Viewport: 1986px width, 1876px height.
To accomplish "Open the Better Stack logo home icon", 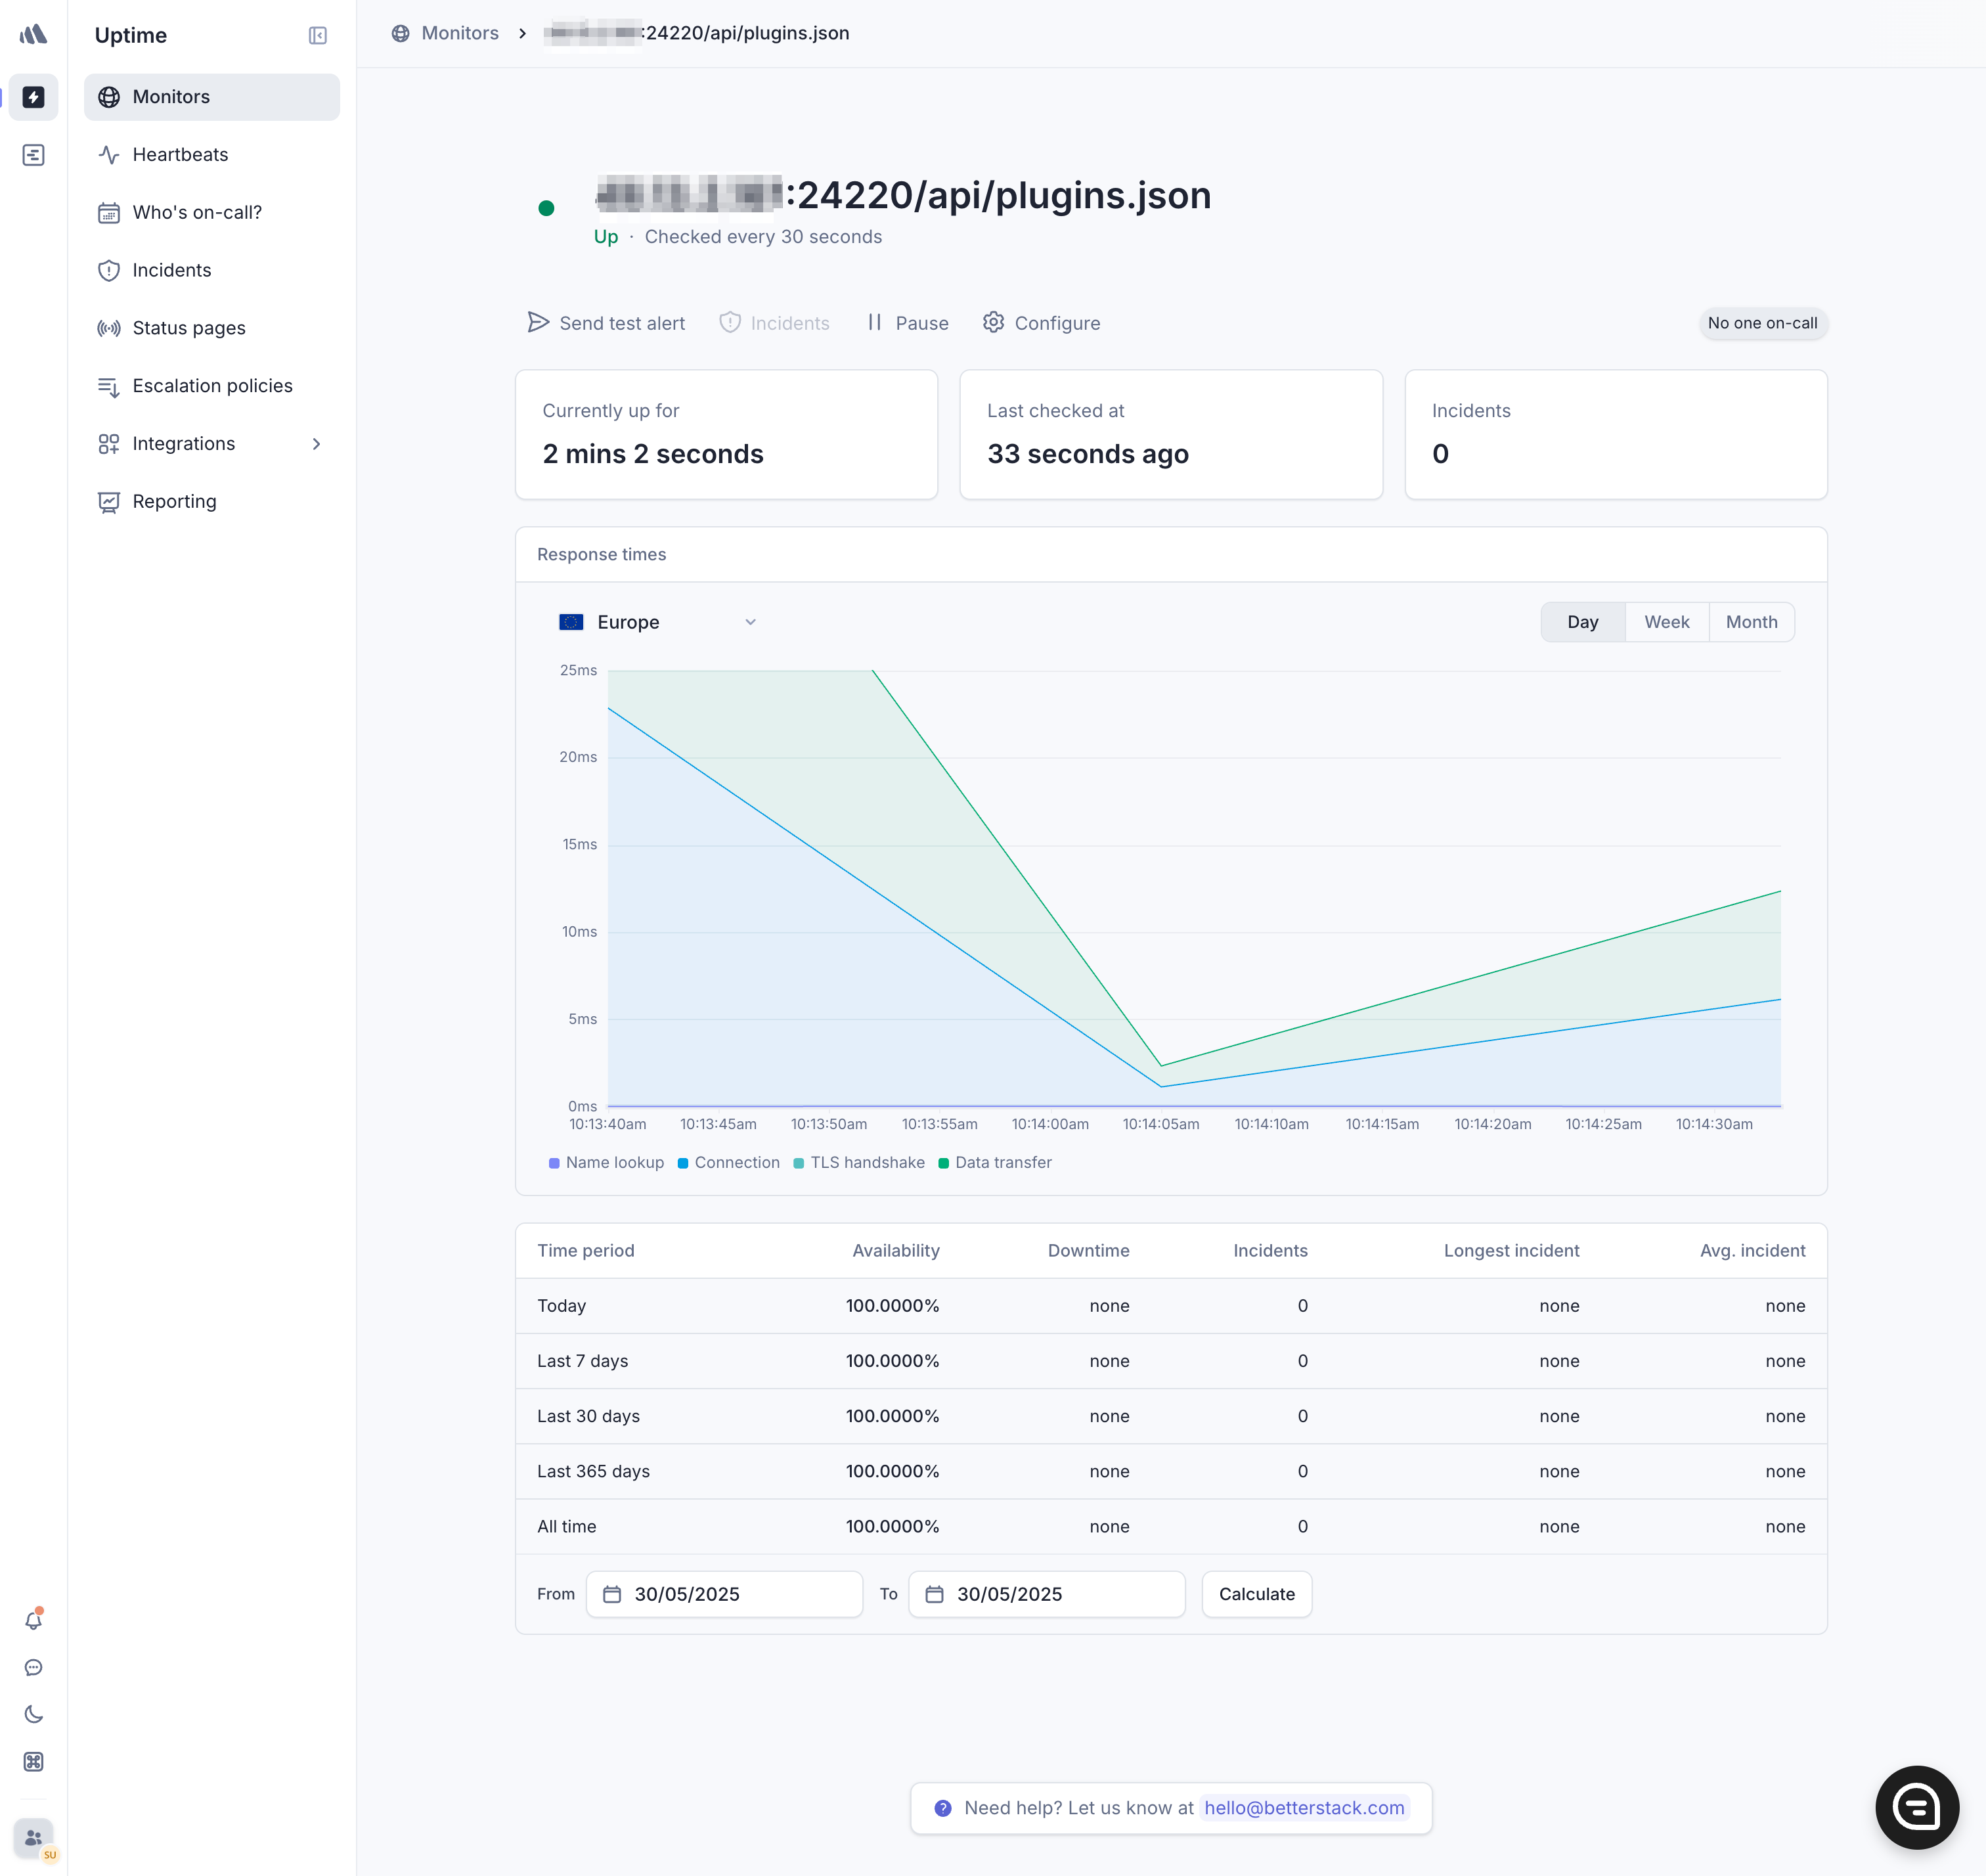I will (x=33, y=33).
